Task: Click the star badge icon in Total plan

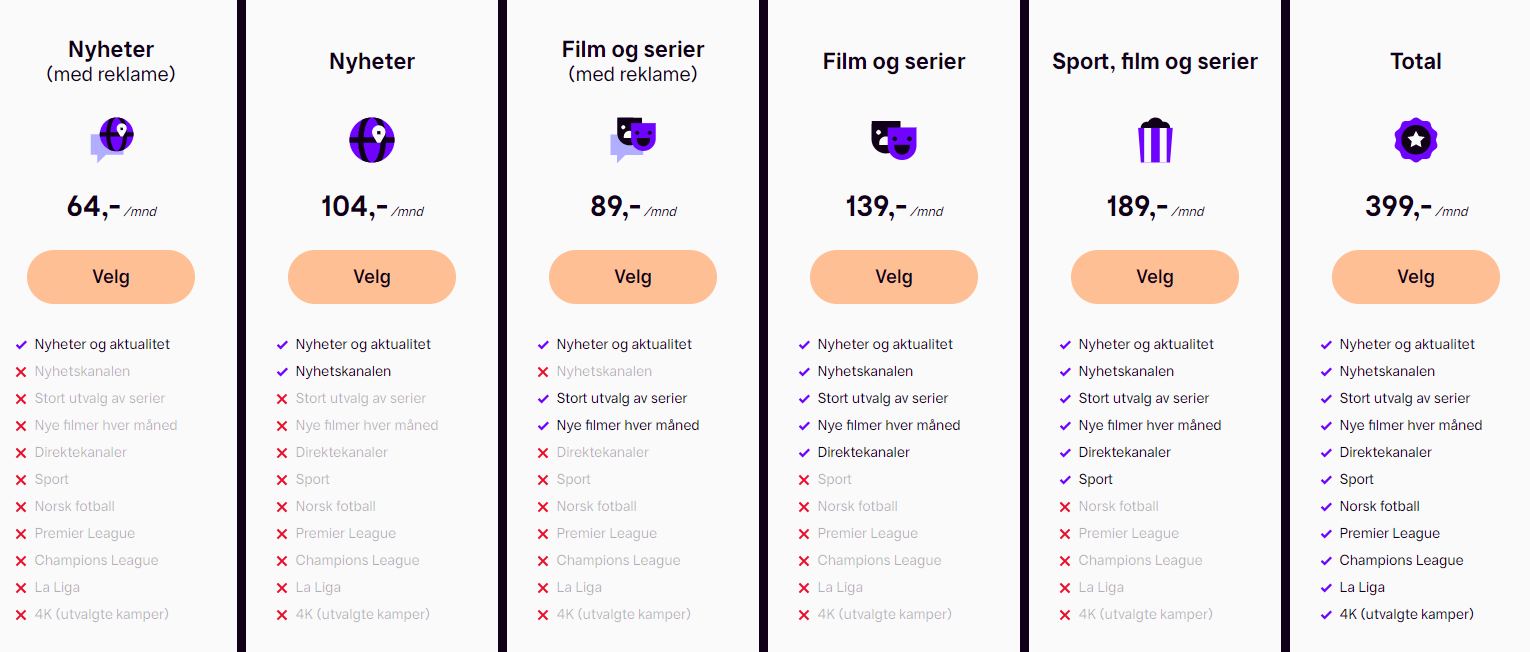Action: 1416,140
